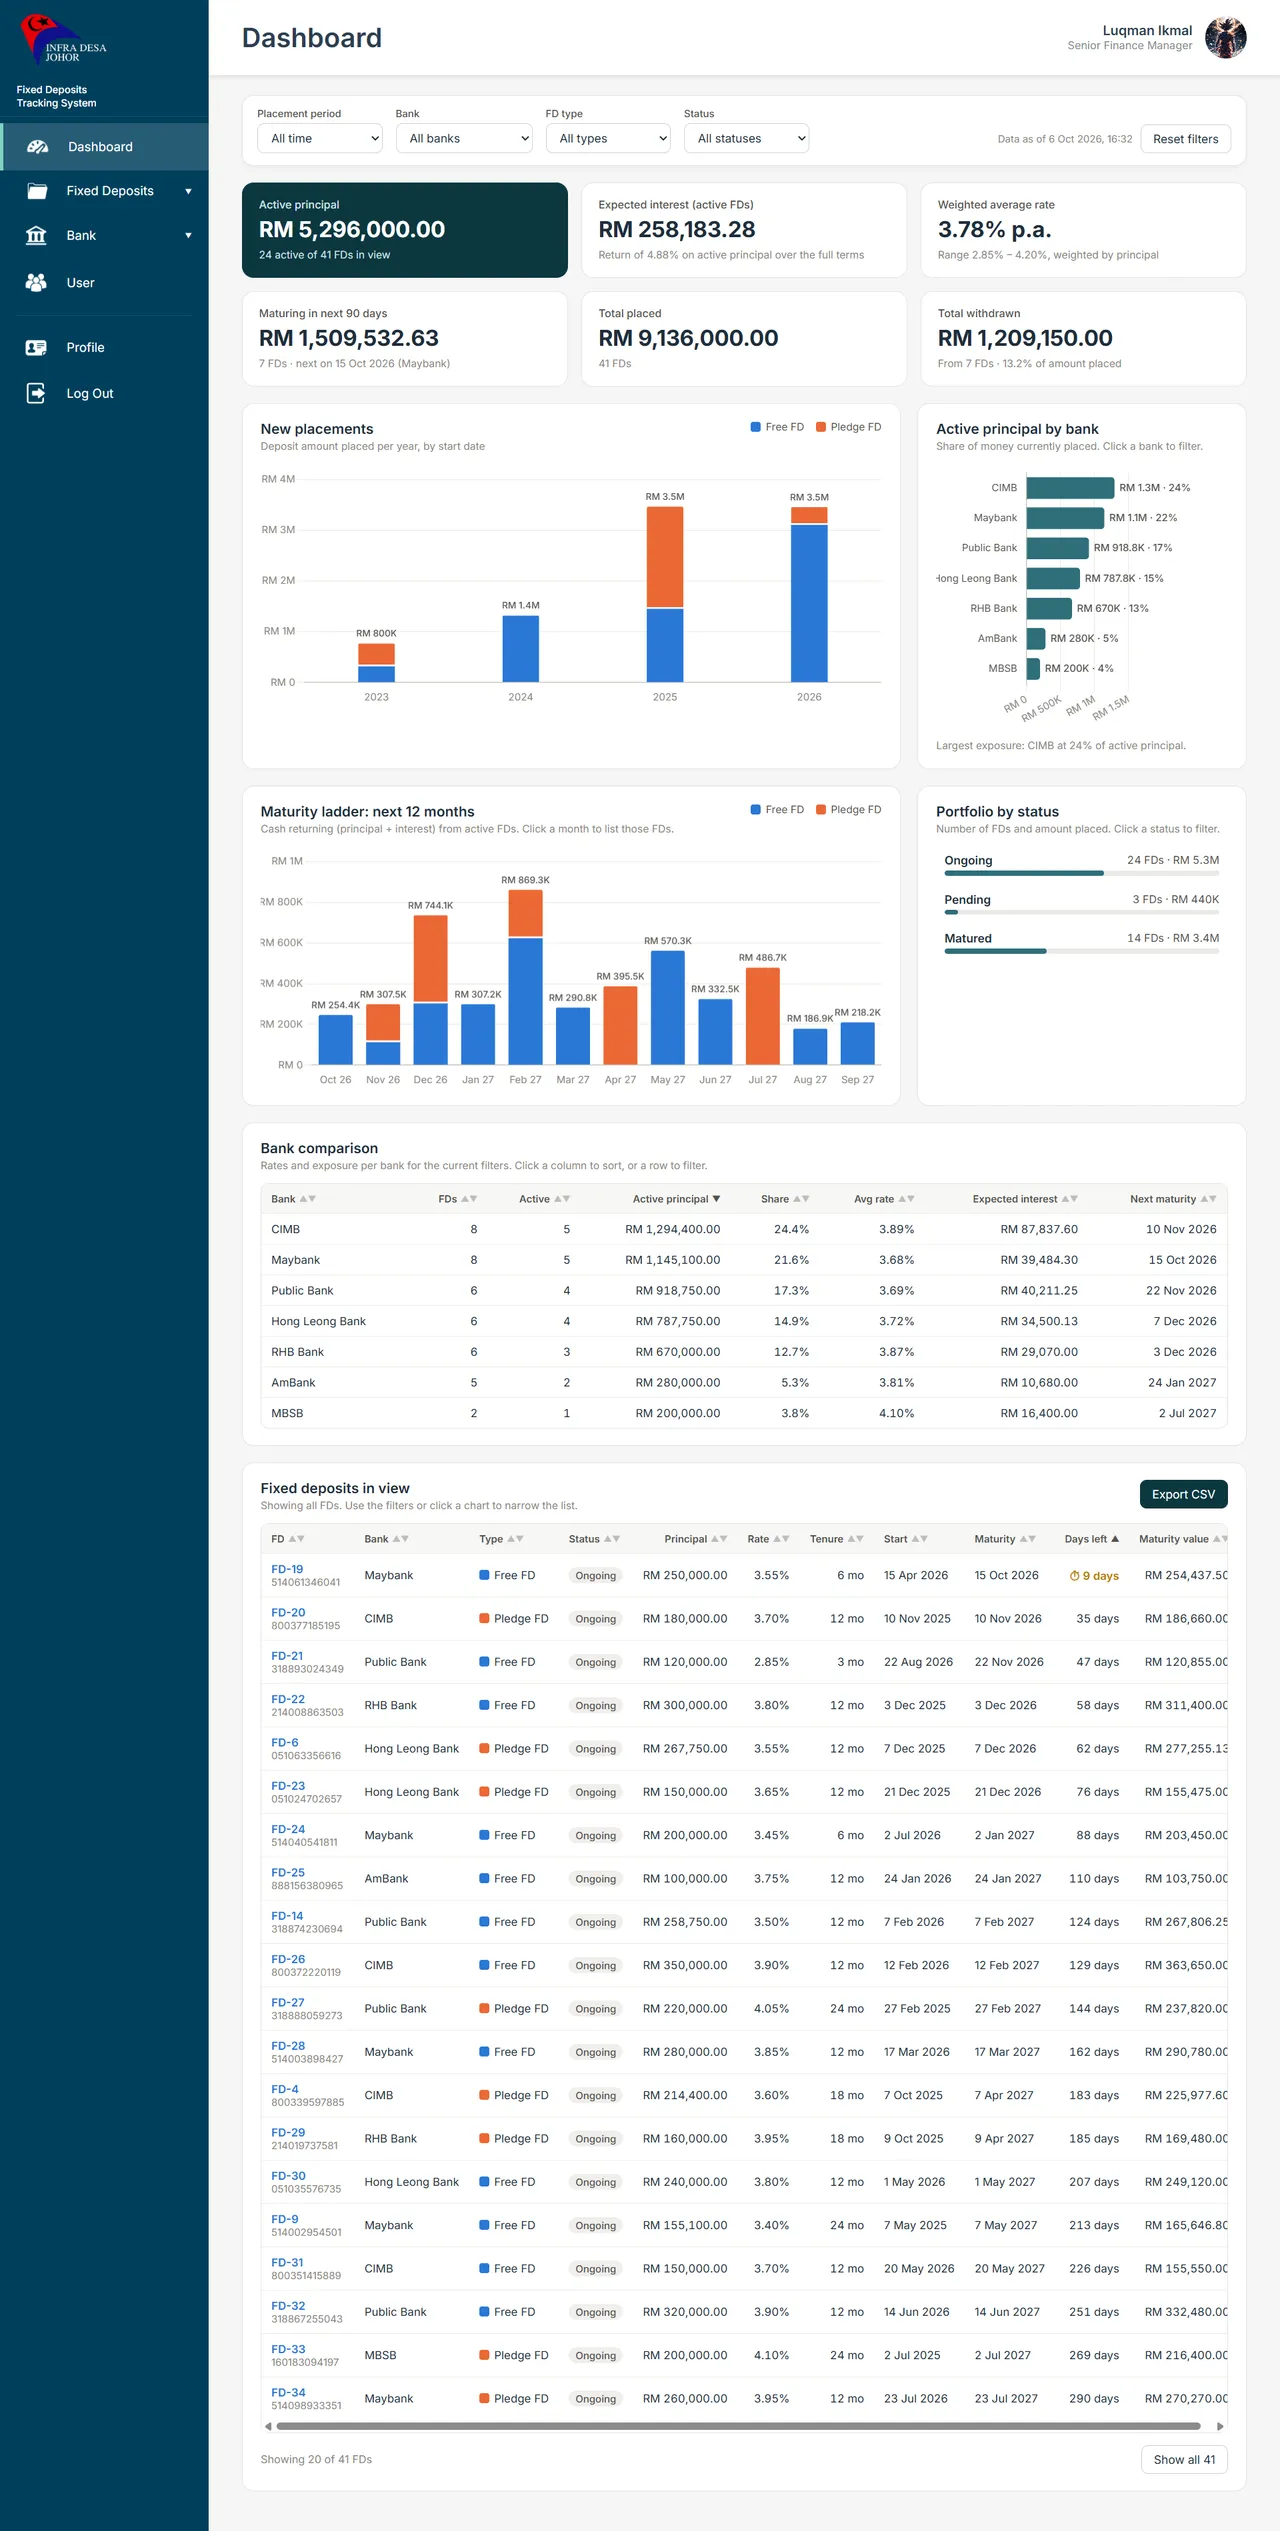Filter by the Ongoing status progress bar

coord(1081,873)
